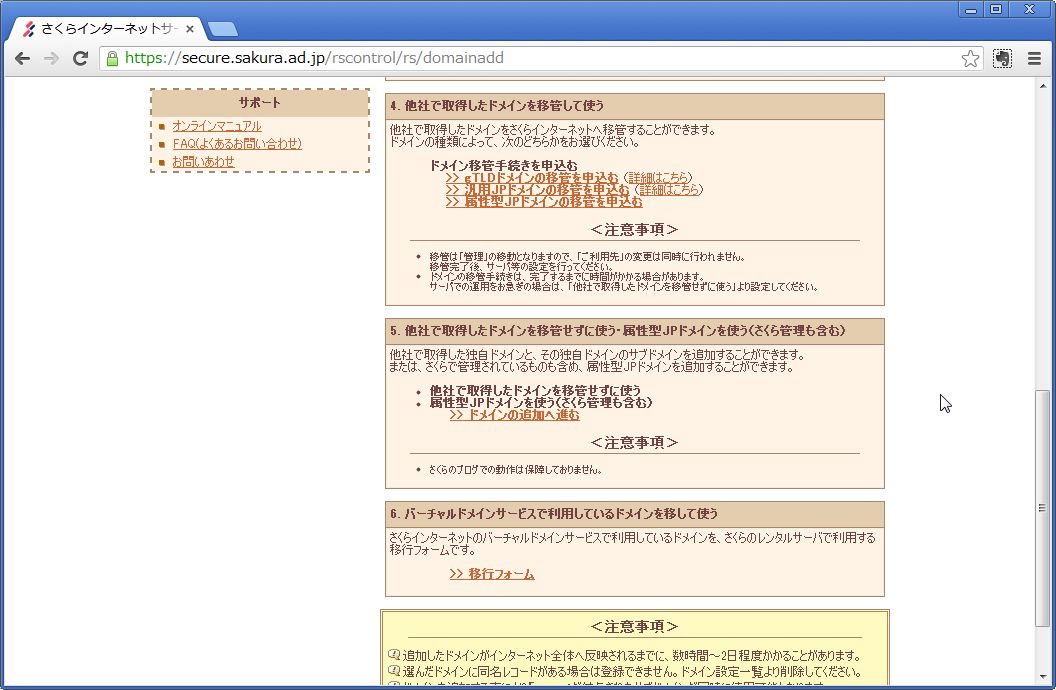Open the オンラインマニュアル link
The image size is (1056, 690).
click(x=216, y=126)
